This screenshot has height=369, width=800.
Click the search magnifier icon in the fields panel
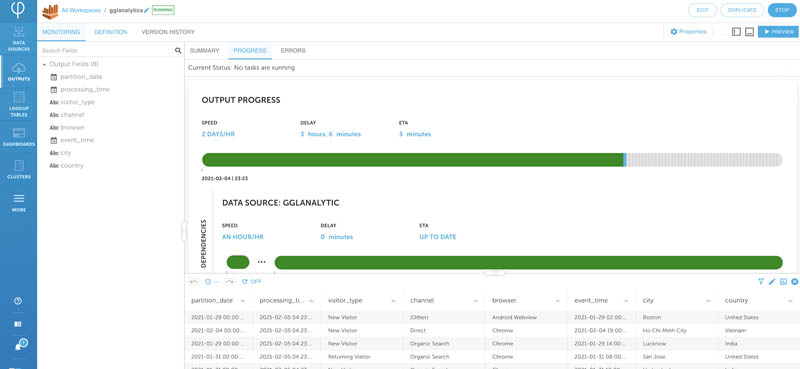point(178,51)
